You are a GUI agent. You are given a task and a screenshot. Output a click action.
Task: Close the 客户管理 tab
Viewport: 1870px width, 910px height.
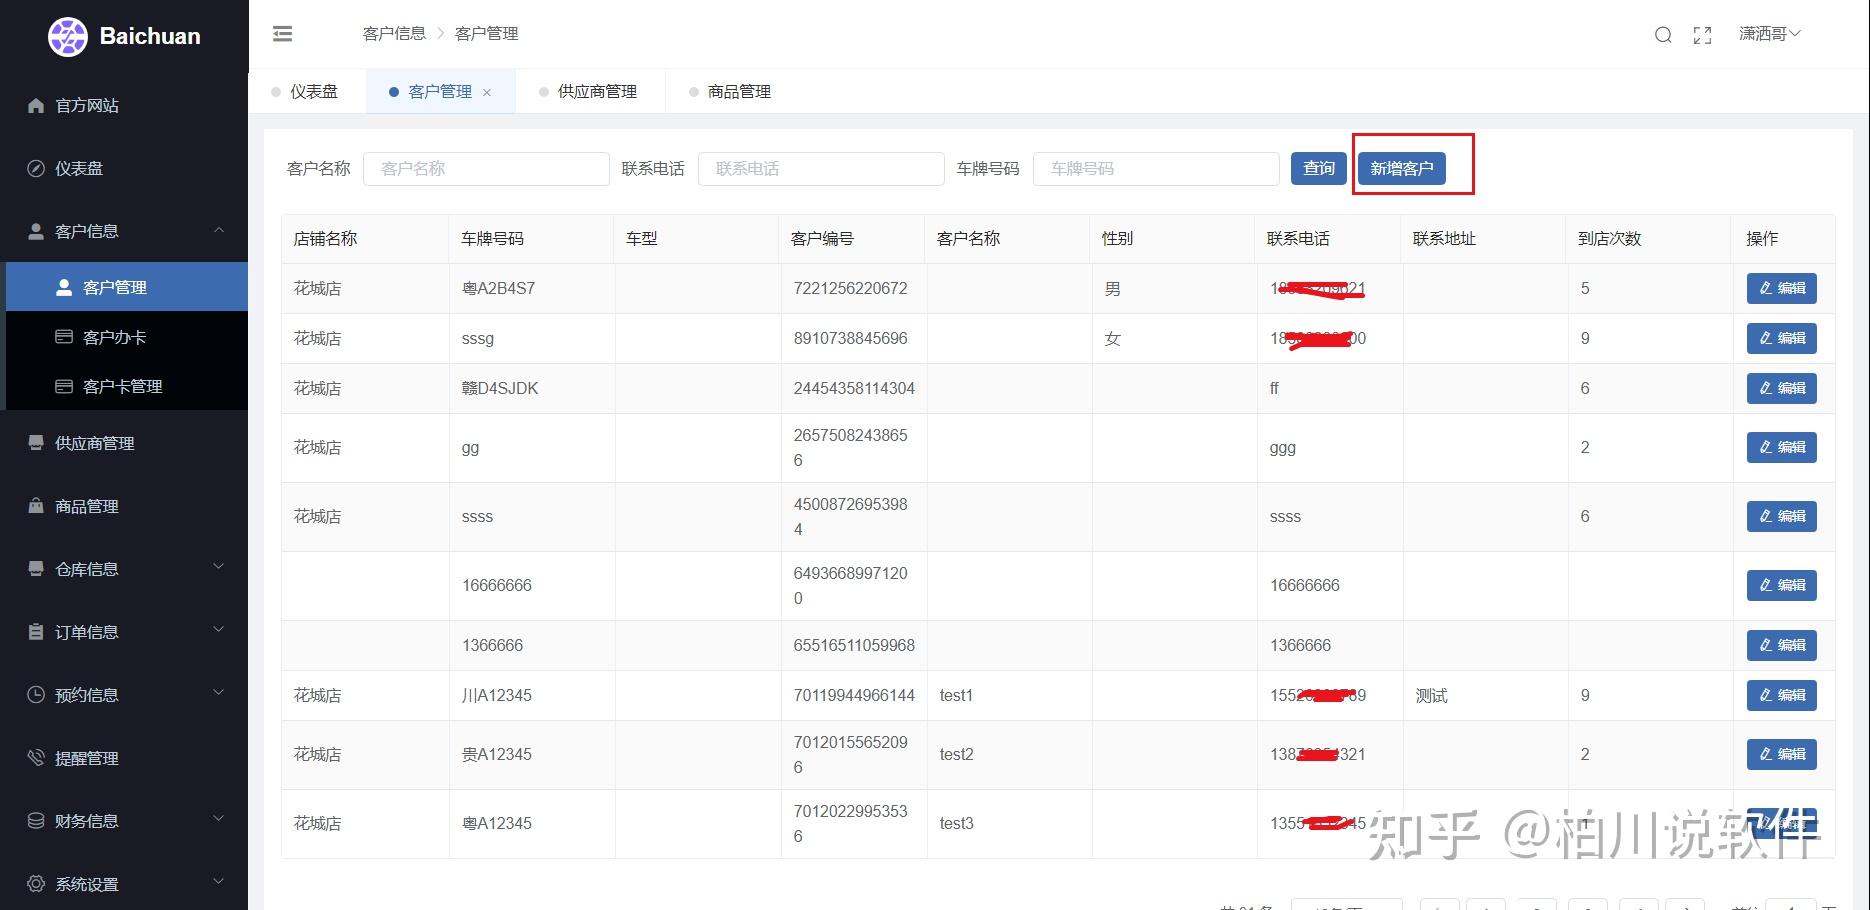(487, 93)
